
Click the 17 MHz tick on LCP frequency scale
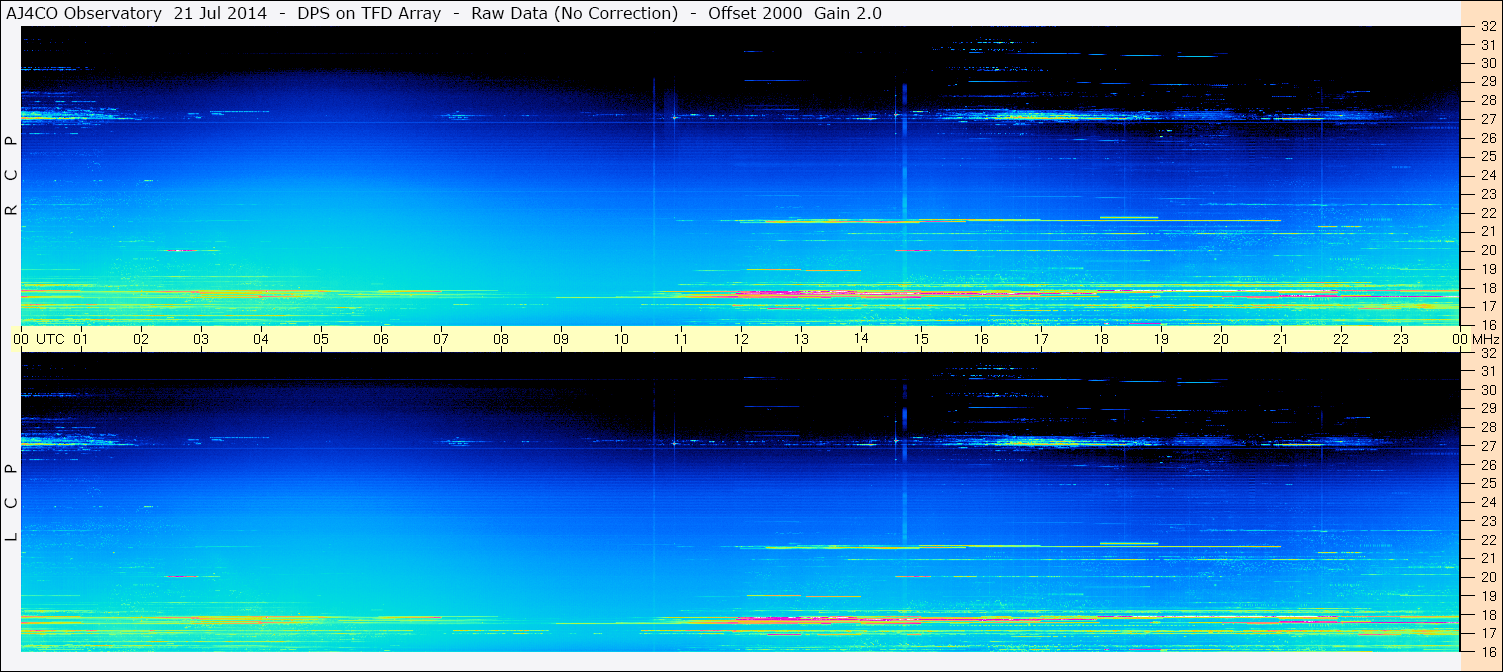point(1488,633)
